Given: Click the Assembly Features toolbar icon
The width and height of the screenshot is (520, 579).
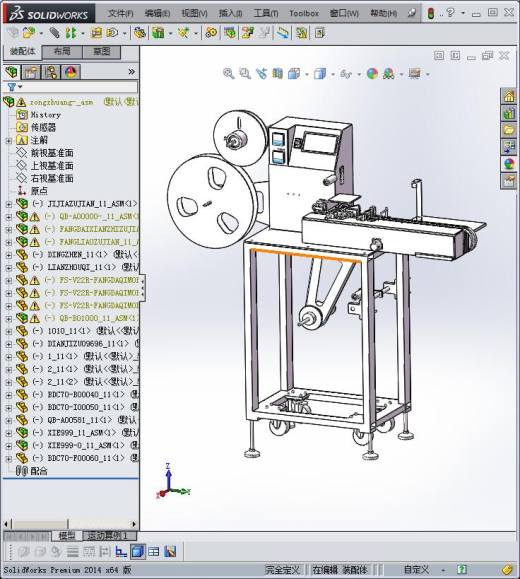Looking at the screenshot, I should point(158,33).
